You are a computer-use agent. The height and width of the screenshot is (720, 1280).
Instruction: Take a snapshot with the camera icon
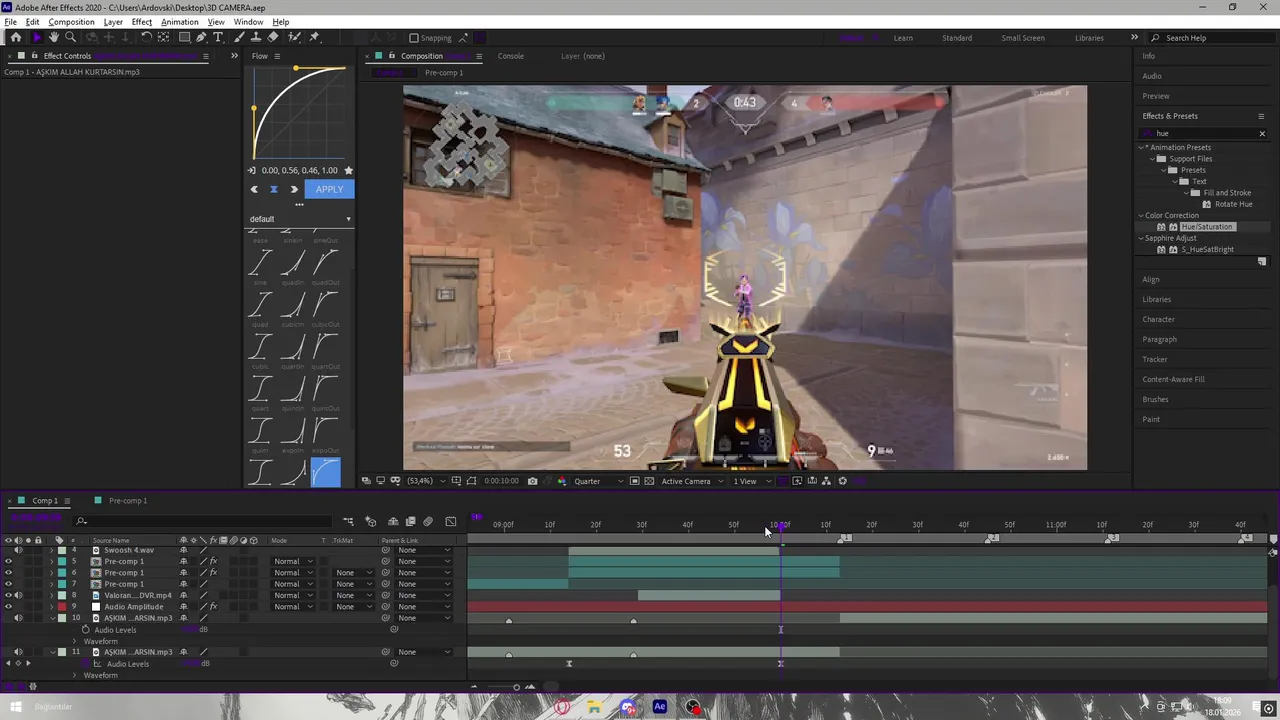(532, 481)
